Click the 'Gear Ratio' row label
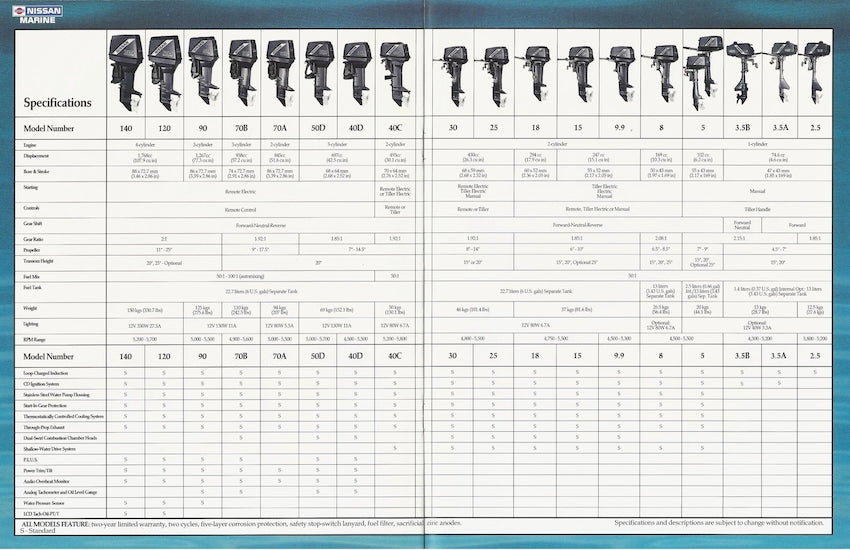Screen dimensions: 850x550 tap(33, 239)
